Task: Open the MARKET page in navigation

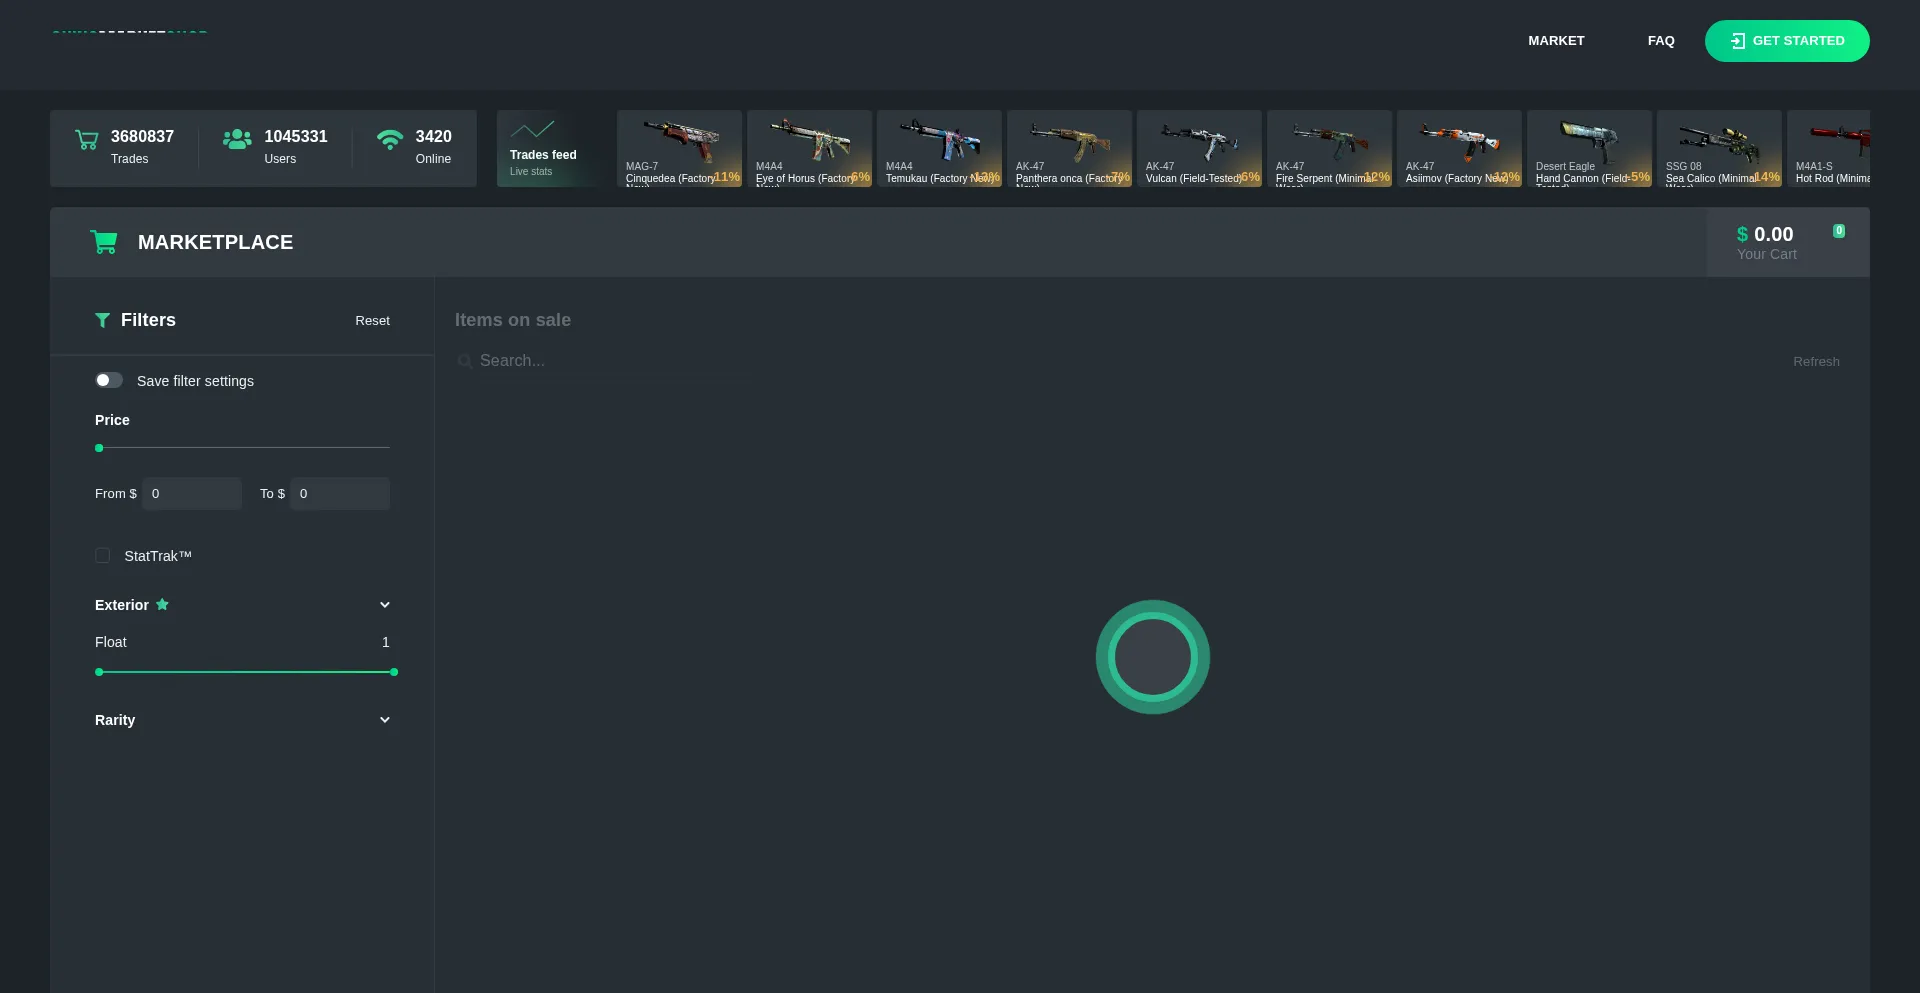Action: (1556, 41)
